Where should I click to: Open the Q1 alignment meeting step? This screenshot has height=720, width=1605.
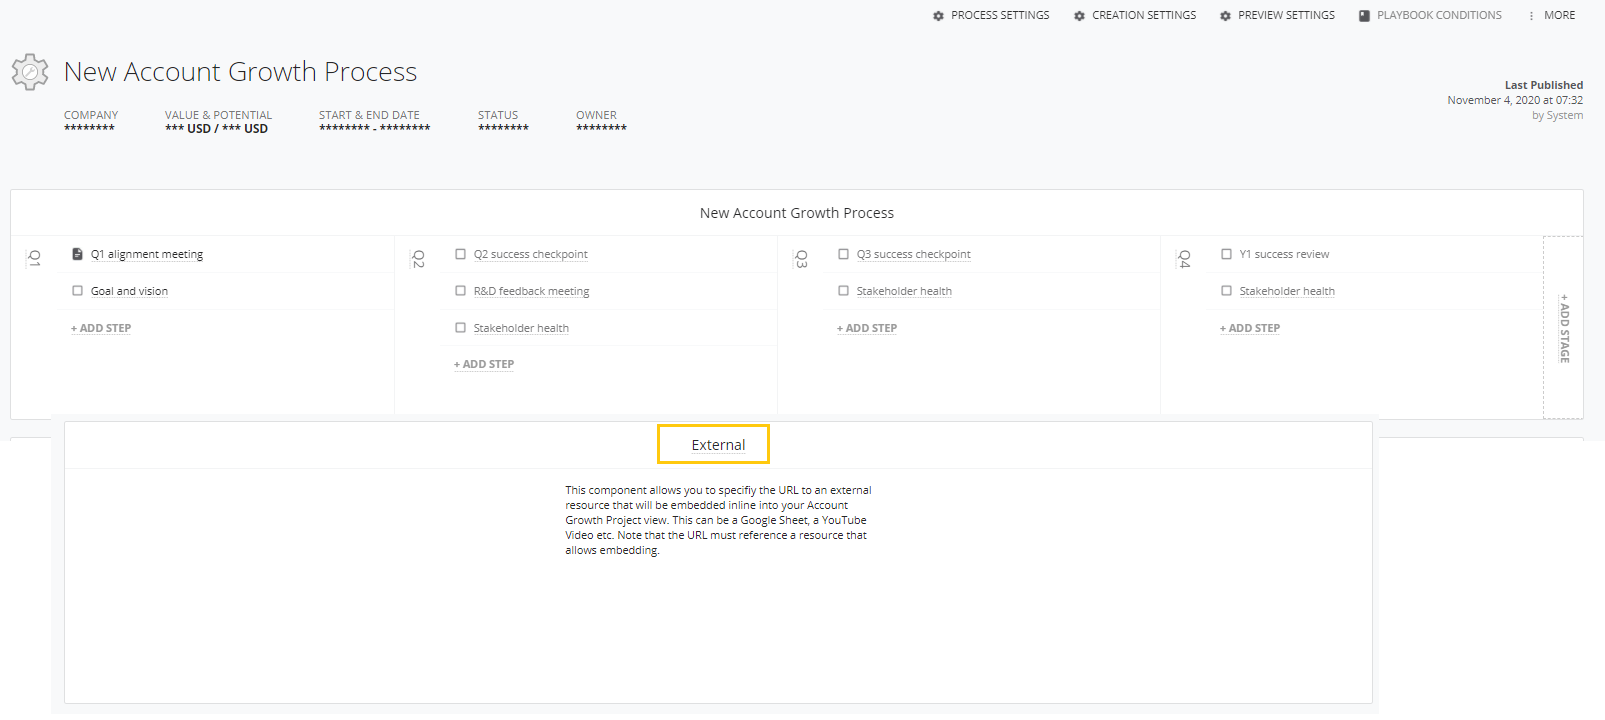(147, 254)
